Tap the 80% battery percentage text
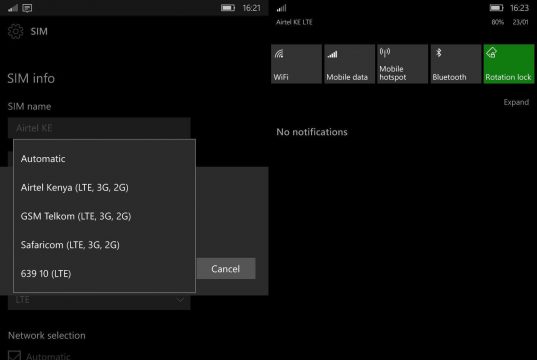Image resolution: width=537 pixels, height=360 pixels. pos(497,22)
